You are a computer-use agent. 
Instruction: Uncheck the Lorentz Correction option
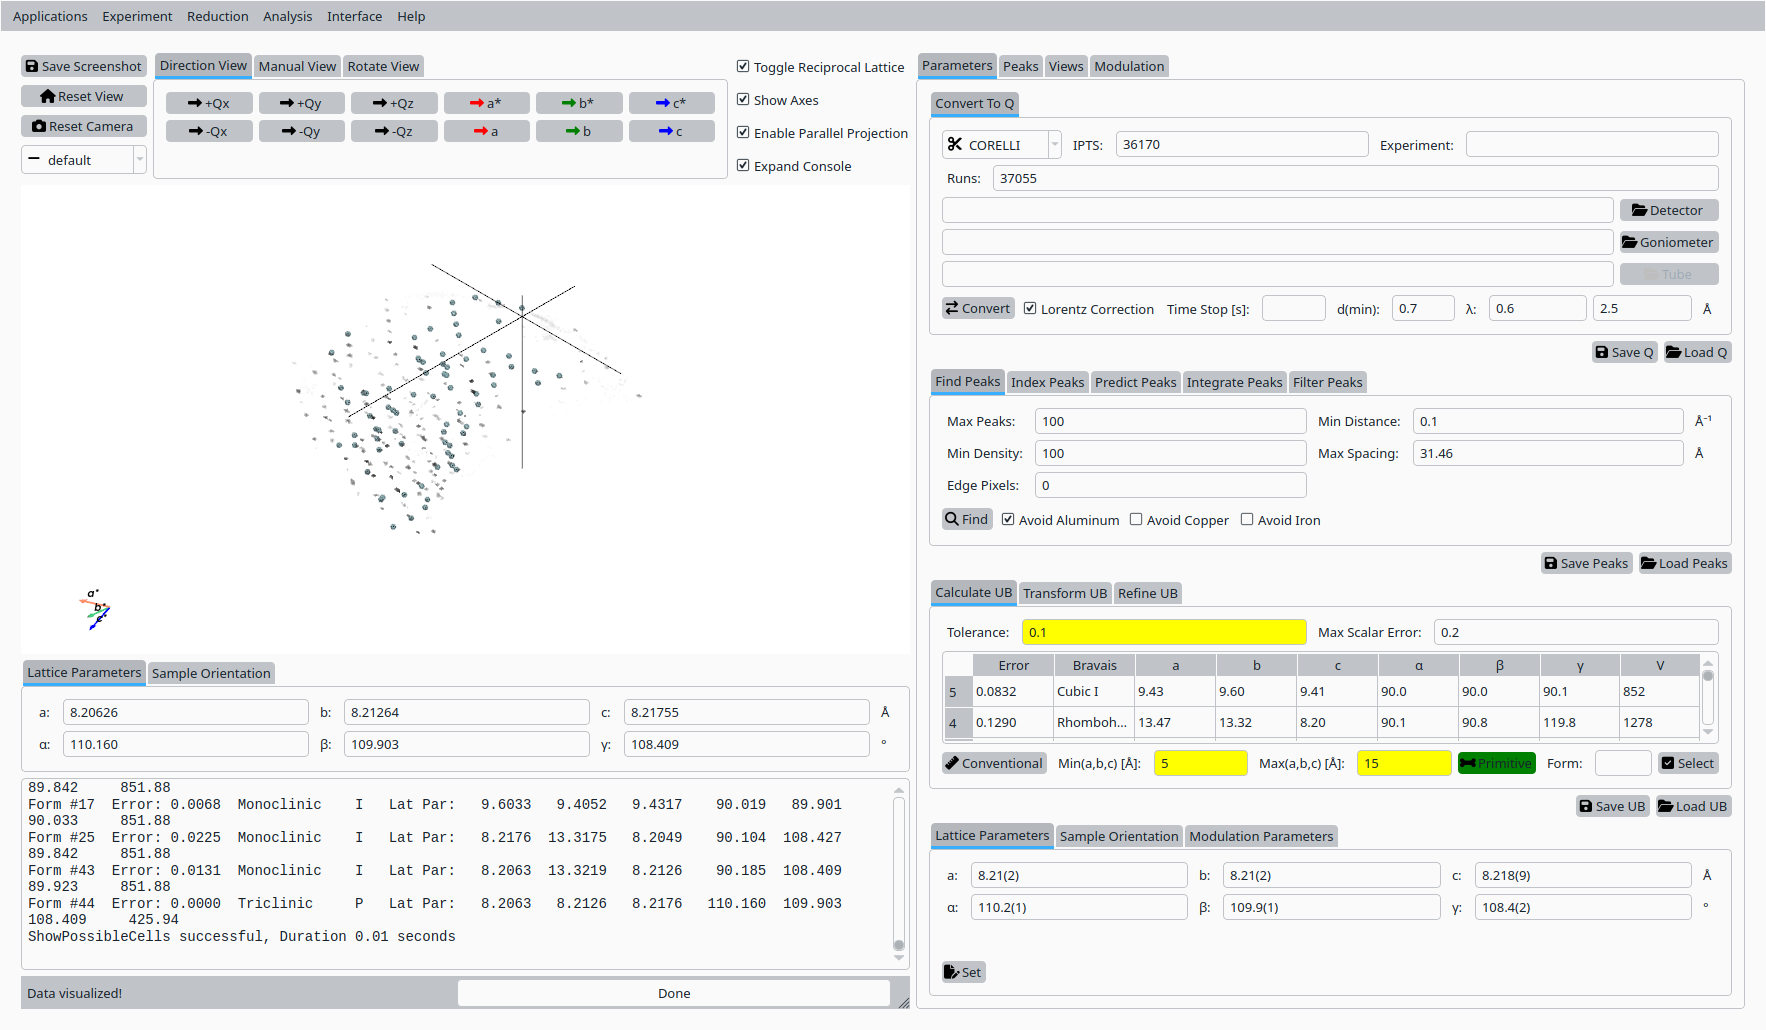pos(1030,309)
